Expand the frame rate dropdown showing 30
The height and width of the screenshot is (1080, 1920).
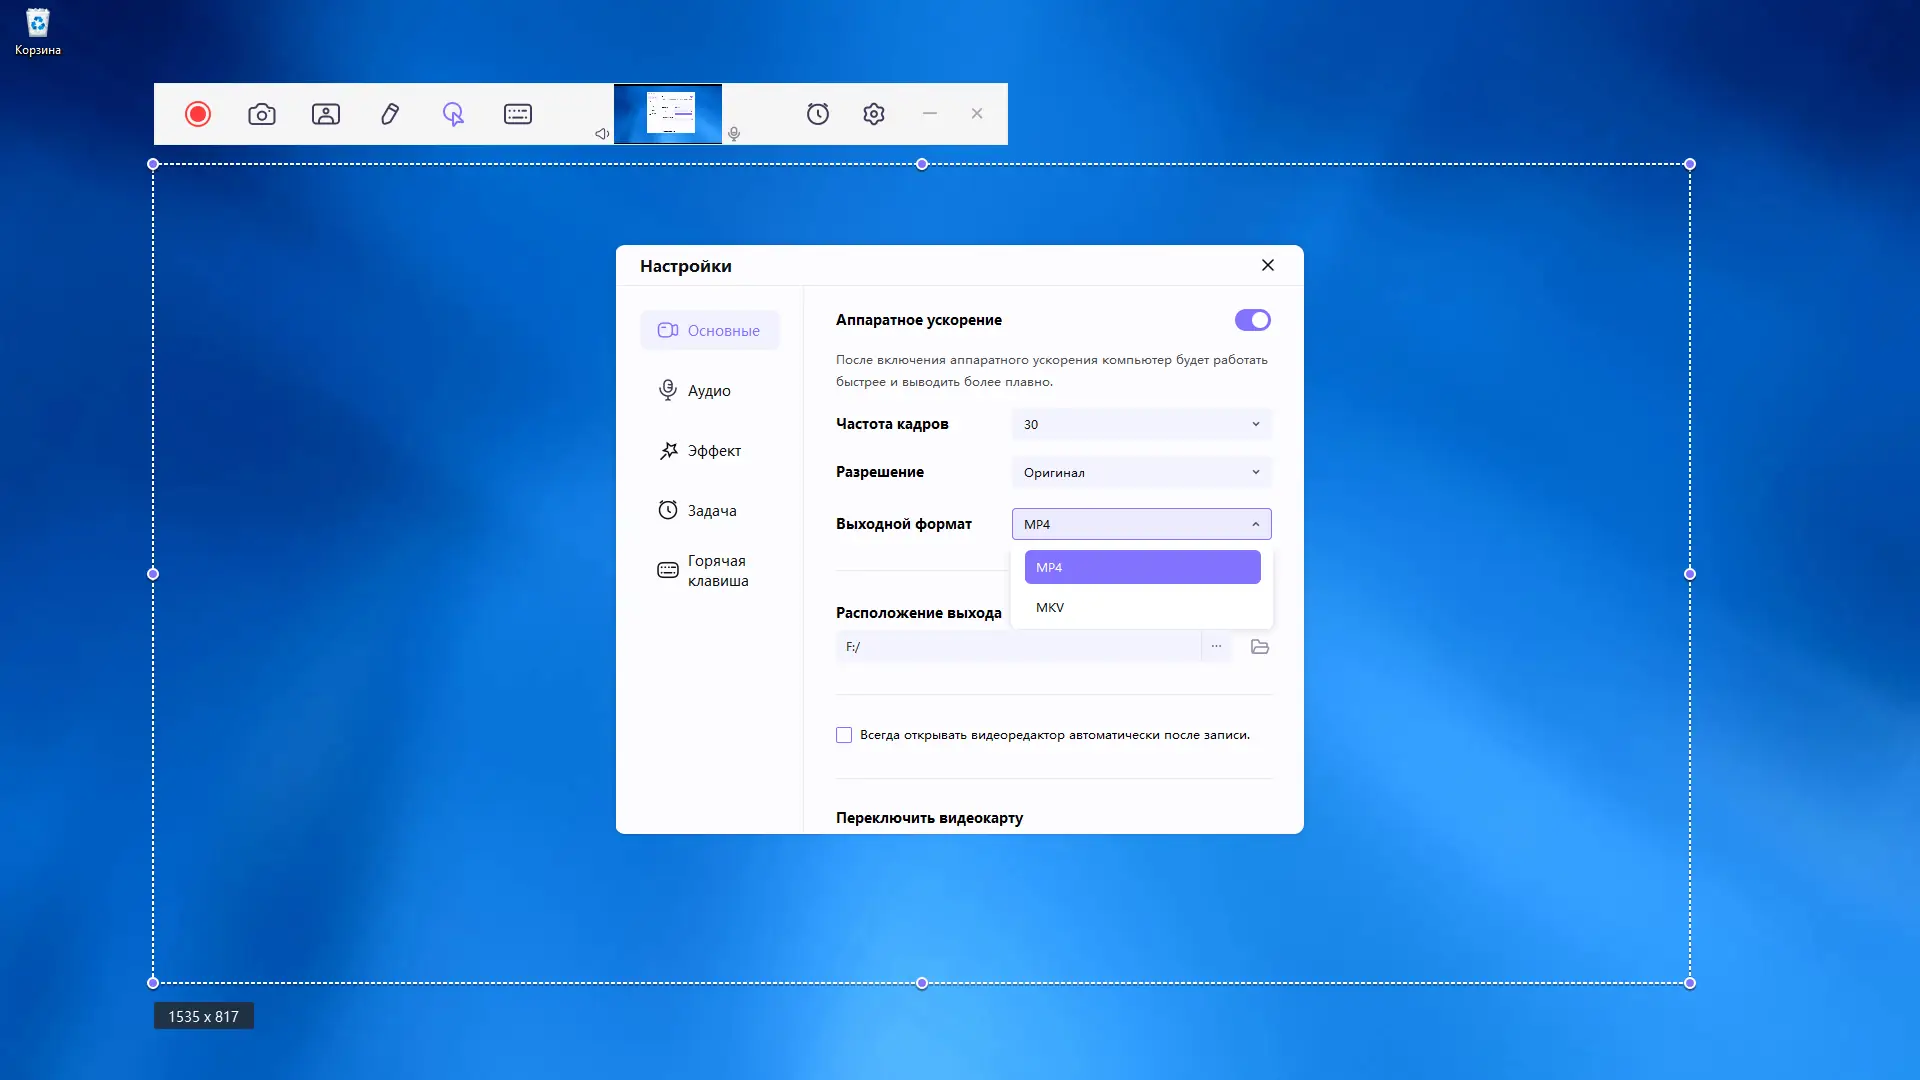(x=1141, y=424)
